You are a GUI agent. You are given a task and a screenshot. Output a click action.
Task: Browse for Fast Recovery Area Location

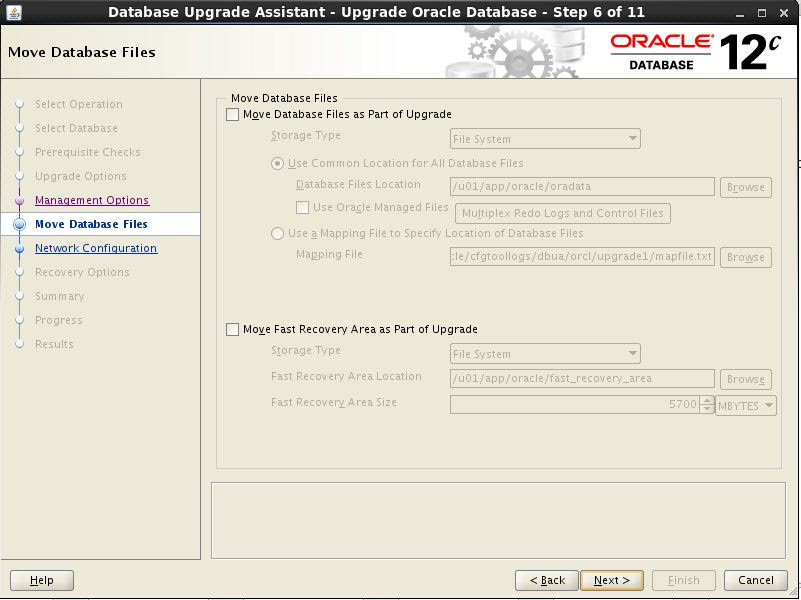coord(746,379)
